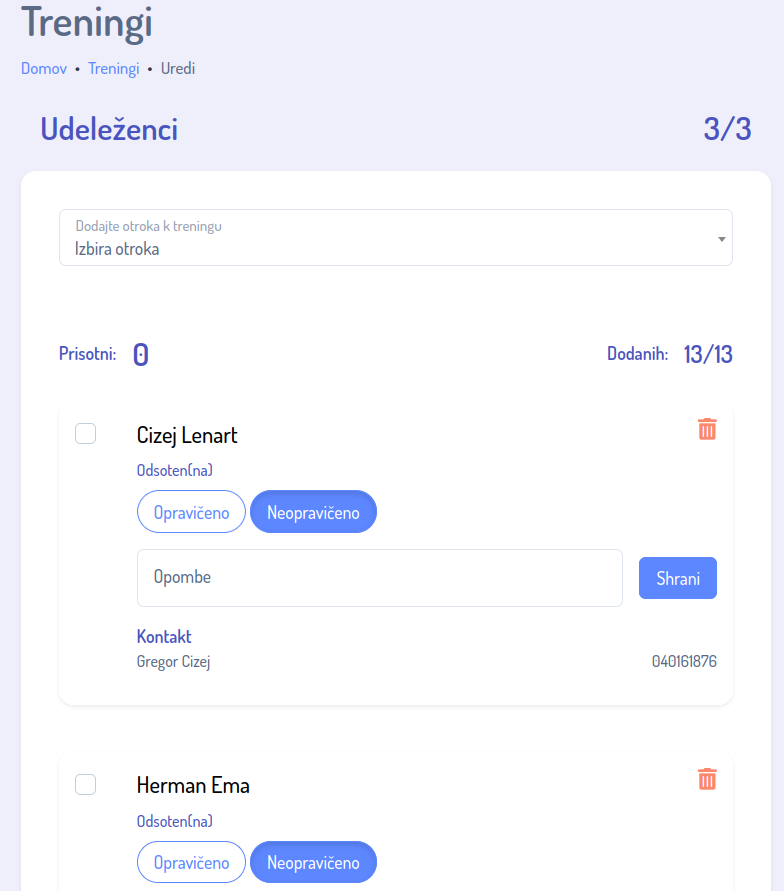Viewport: 784px width, 891px height.
Task: Click the Opombe notes field
Action: [379, 578]
